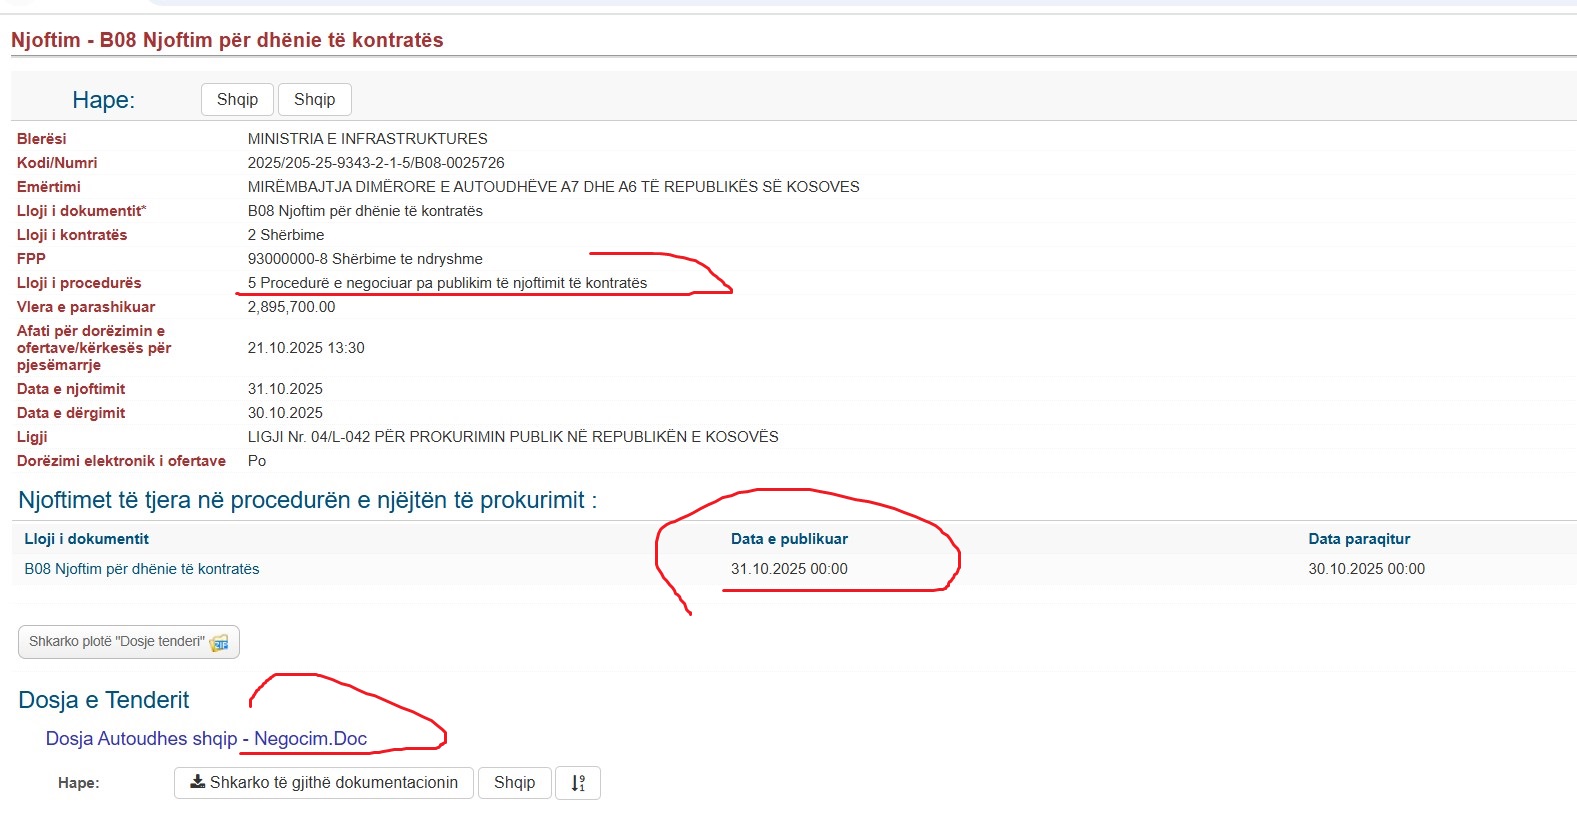Screen dimensions: 1577x817
Task: Click the procedure type text 5 Procedurë e negociuar
Action: point(447,283)
